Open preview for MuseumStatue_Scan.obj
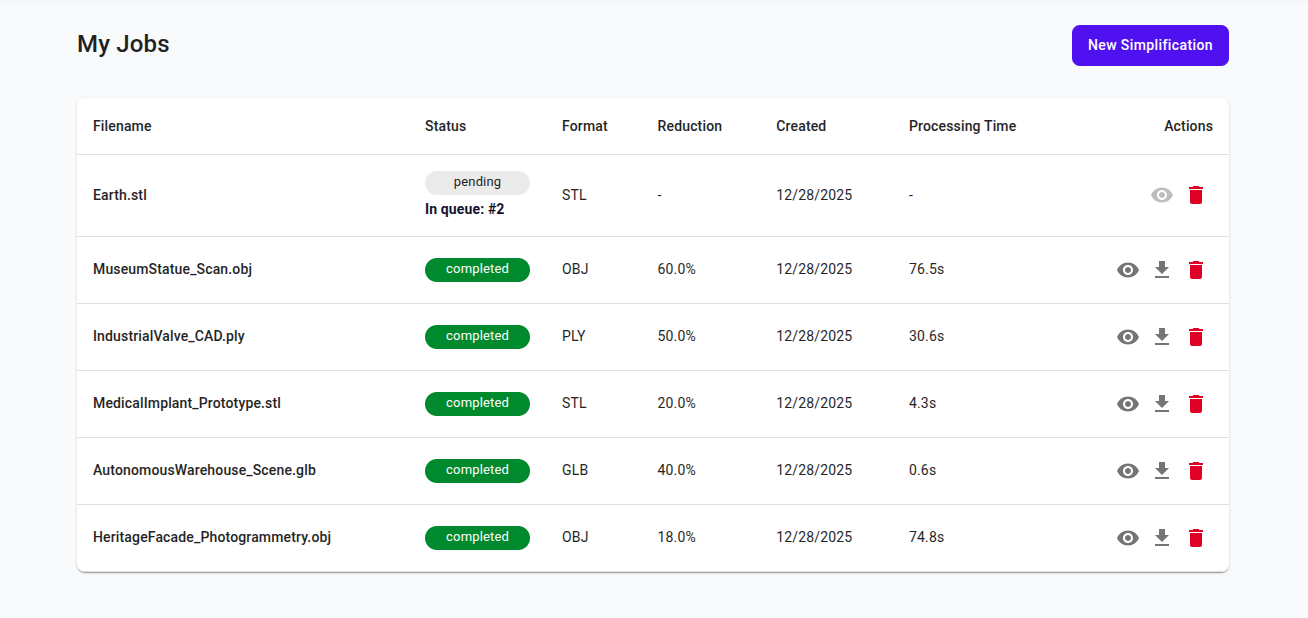Image resolution: width=1308 pixels, height=618 pixels. pyautogui.click(x=1128, y=269)
